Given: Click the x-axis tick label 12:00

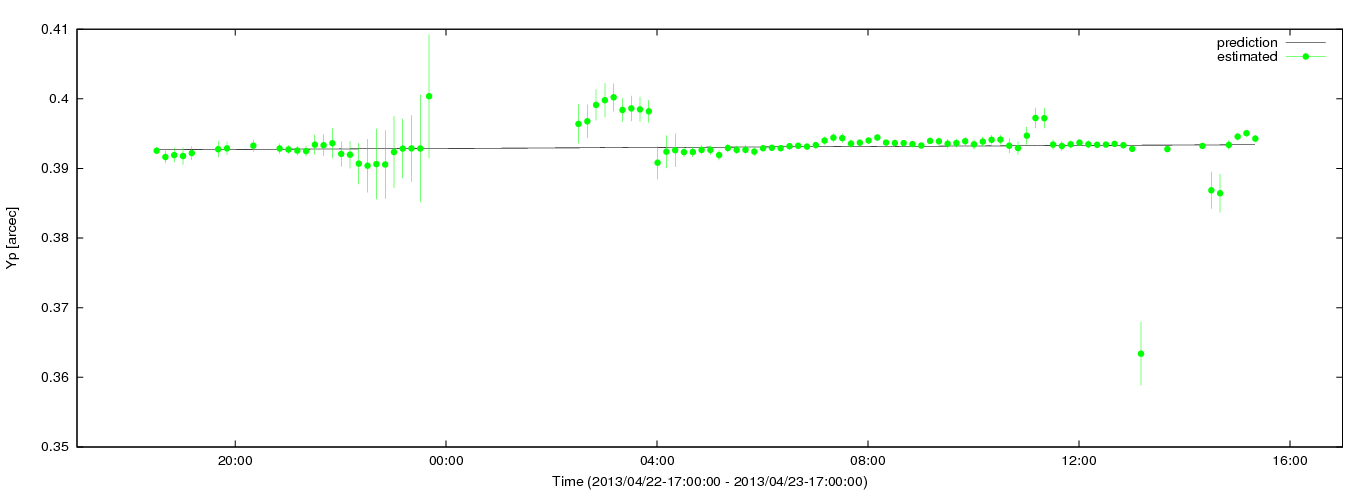Looking at the screenshot, I should tap(1079, 461).
